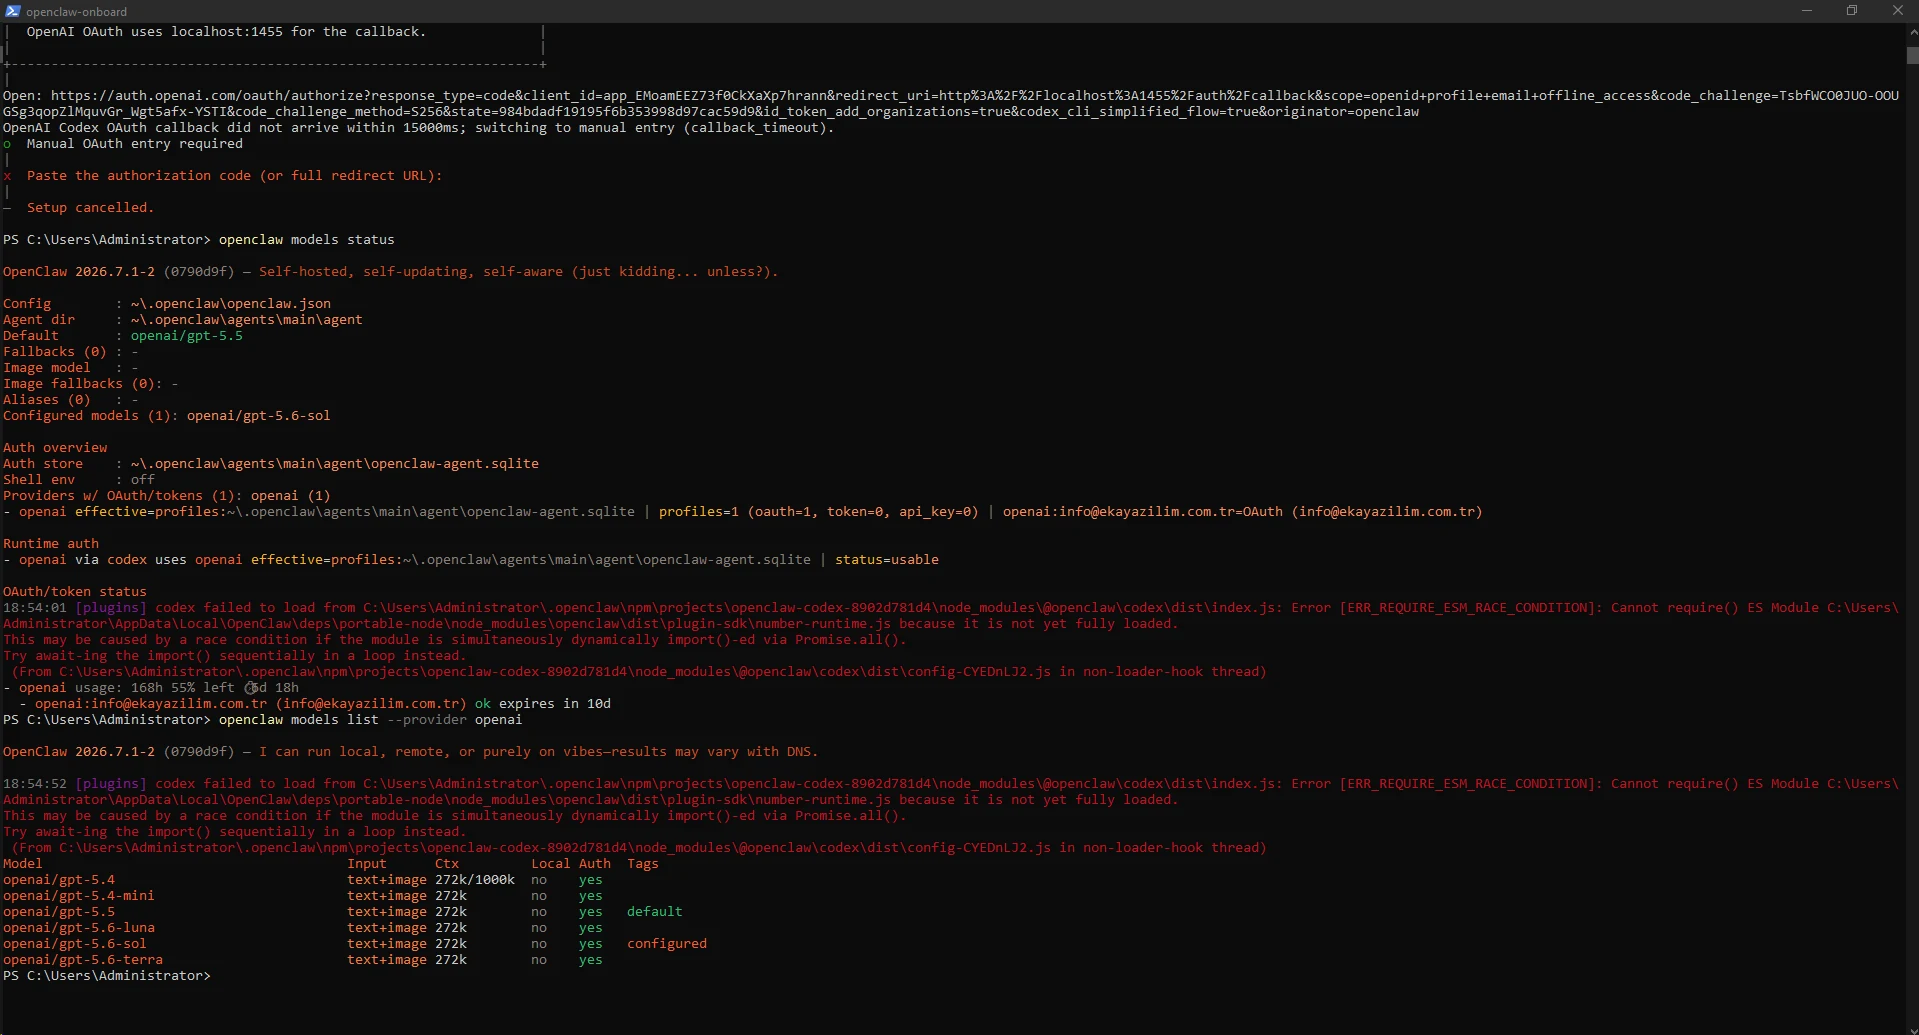This screenshot has width=1919, height=1035.
Task: Click the auth.openai.com OAuth authorize URL
Action: tap(951, 104)
